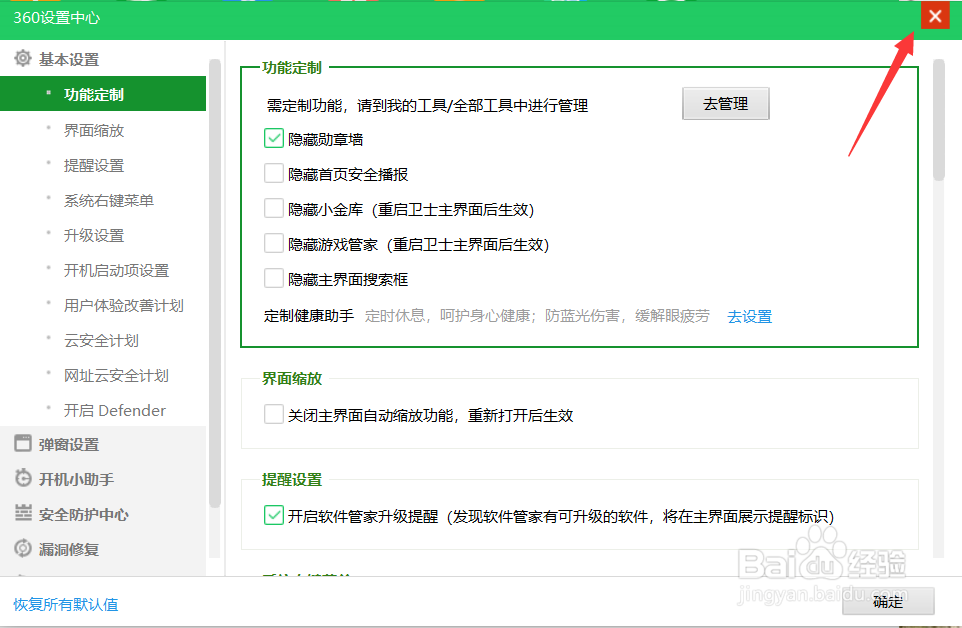The height and width of the screenshot is (628, 962).
Task: Close the 360设置中心 window
Action: [935, 16]
